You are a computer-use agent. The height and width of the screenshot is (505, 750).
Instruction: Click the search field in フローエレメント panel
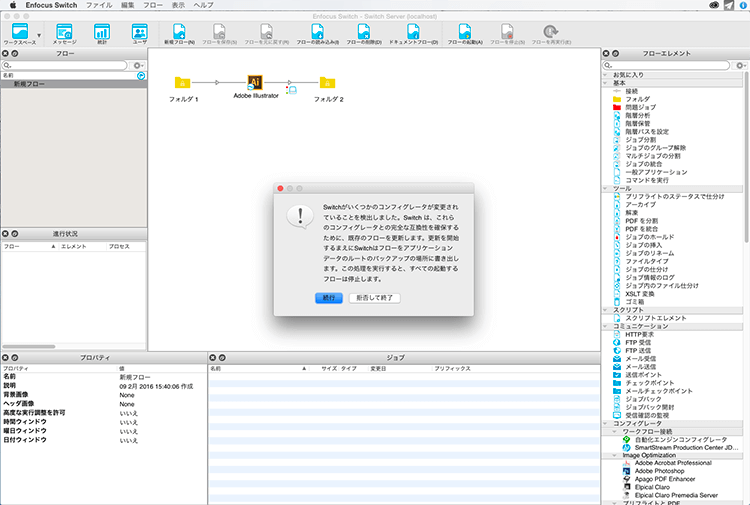tap(666, 65)
